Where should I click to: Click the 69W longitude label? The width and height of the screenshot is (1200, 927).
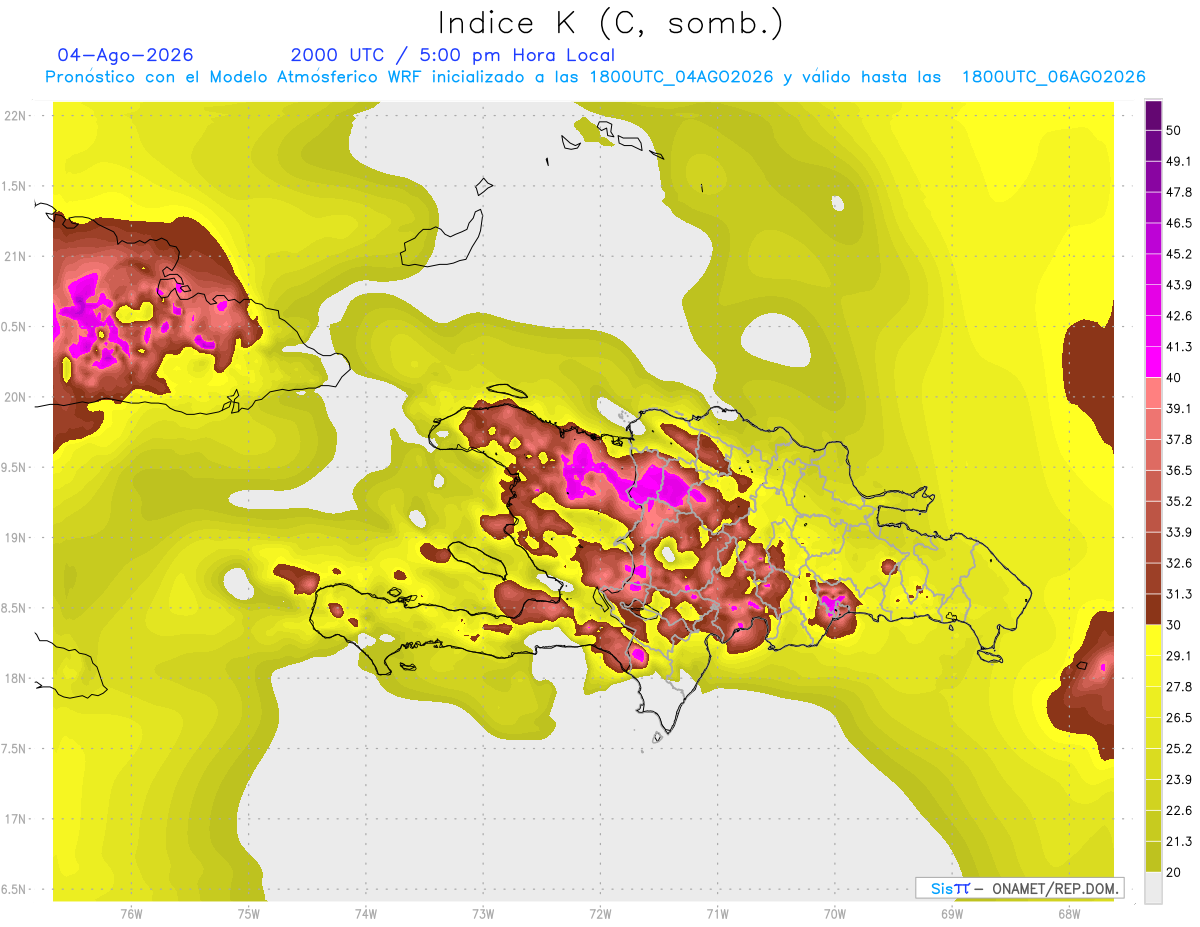(952, 914)
